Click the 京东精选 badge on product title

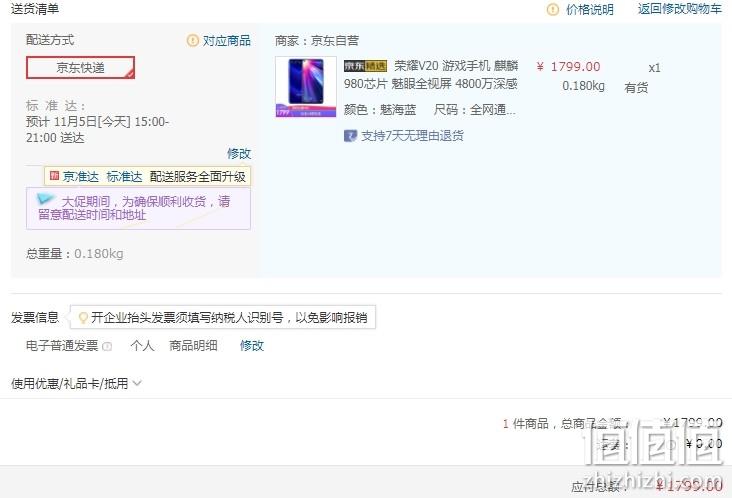click(x=366, y=66)
